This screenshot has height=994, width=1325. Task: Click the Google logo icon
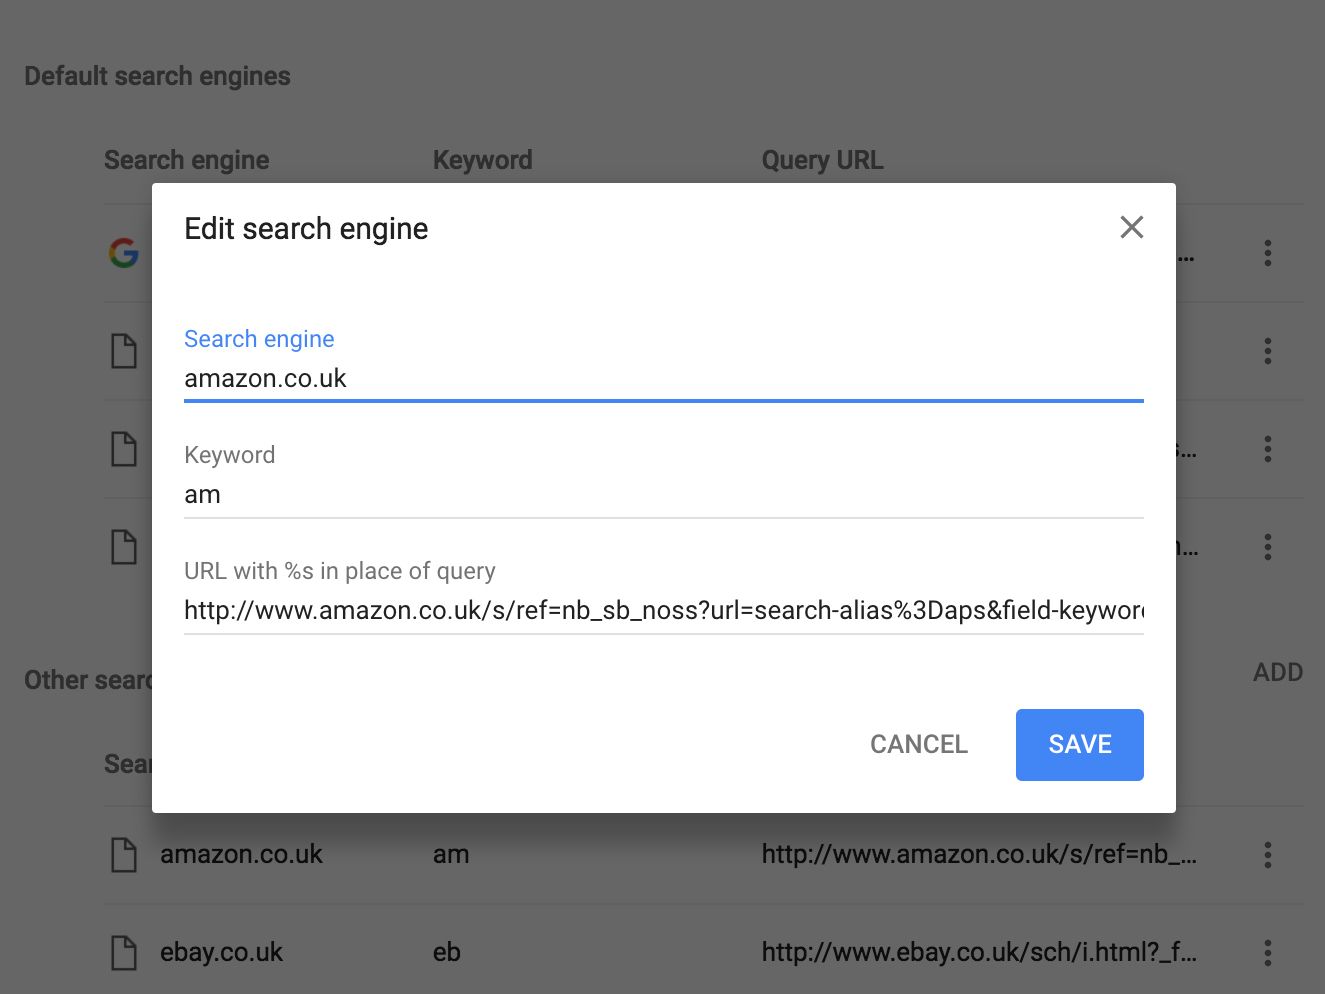point(124,253)
